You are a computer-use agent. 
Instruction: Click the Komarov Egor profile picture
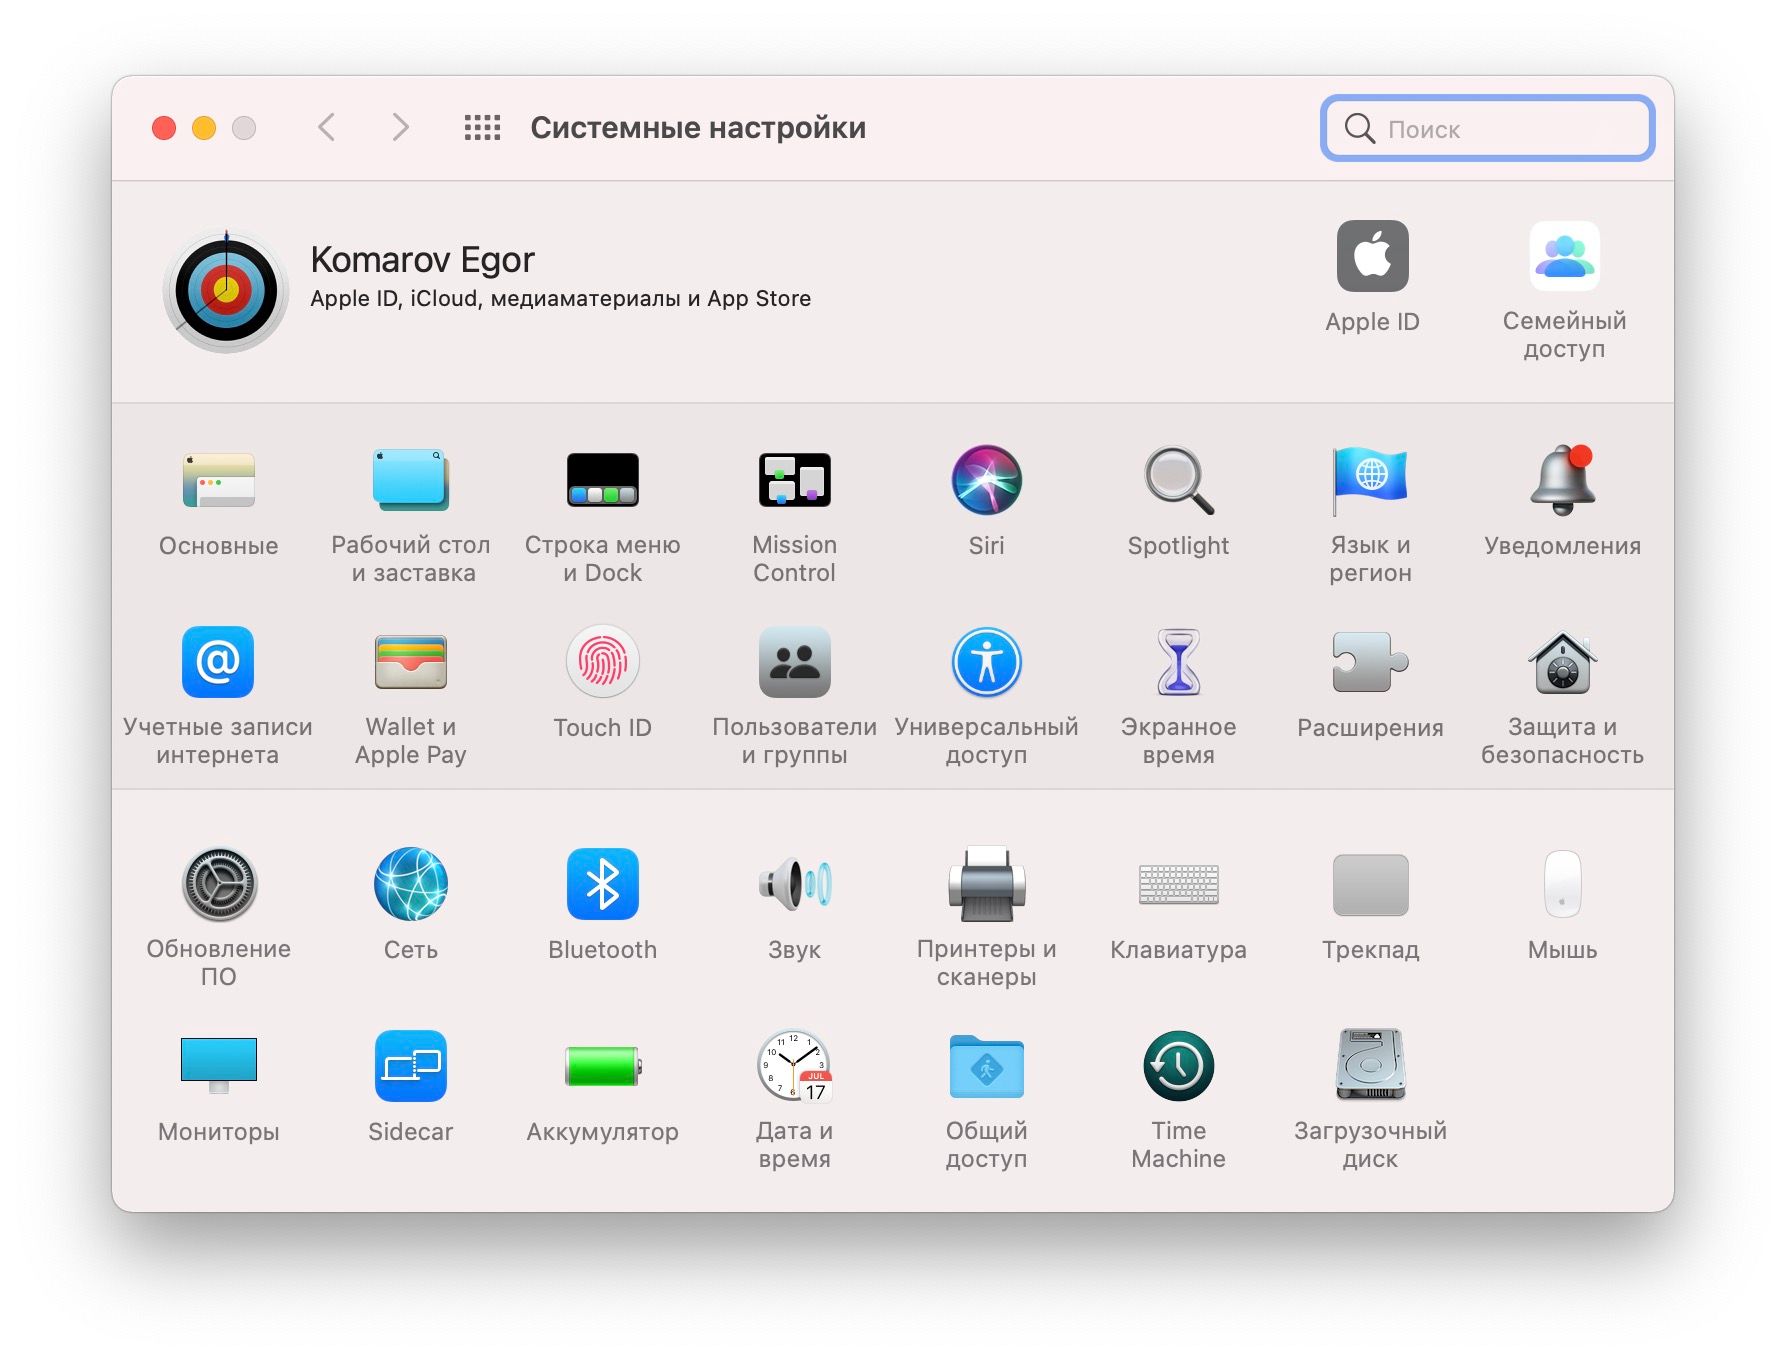click(226, 291)
